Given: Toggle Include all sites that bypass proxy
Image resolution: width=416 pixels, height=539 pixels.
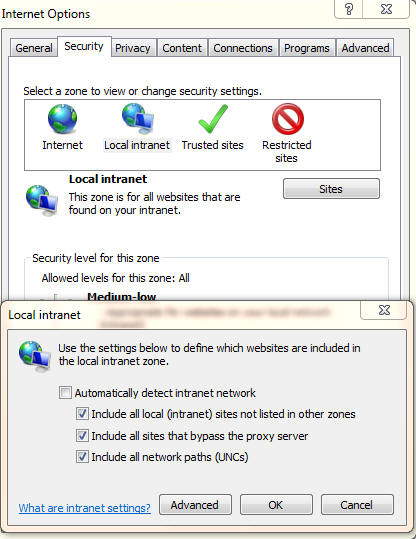Looking at the screenshot, I should pyautogui.click(x=82, y=436).
